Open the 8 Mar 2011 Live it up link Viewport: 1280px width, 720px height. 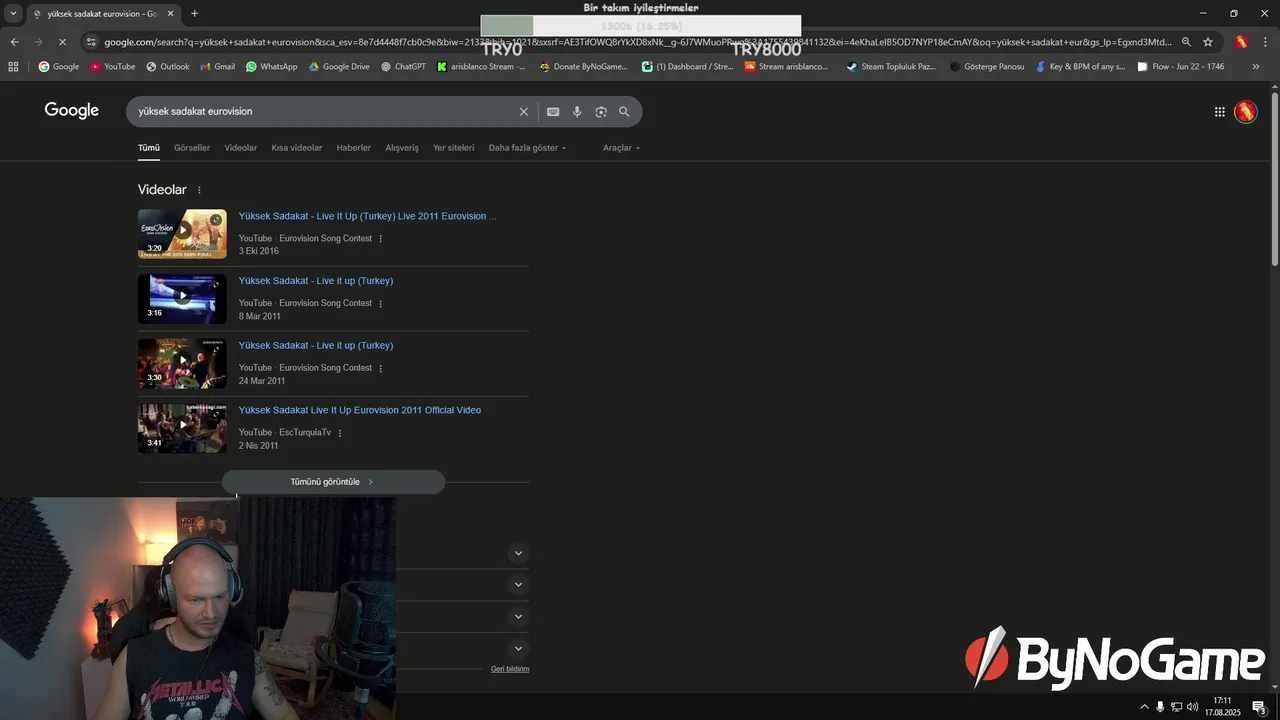(x=316, y=281)
